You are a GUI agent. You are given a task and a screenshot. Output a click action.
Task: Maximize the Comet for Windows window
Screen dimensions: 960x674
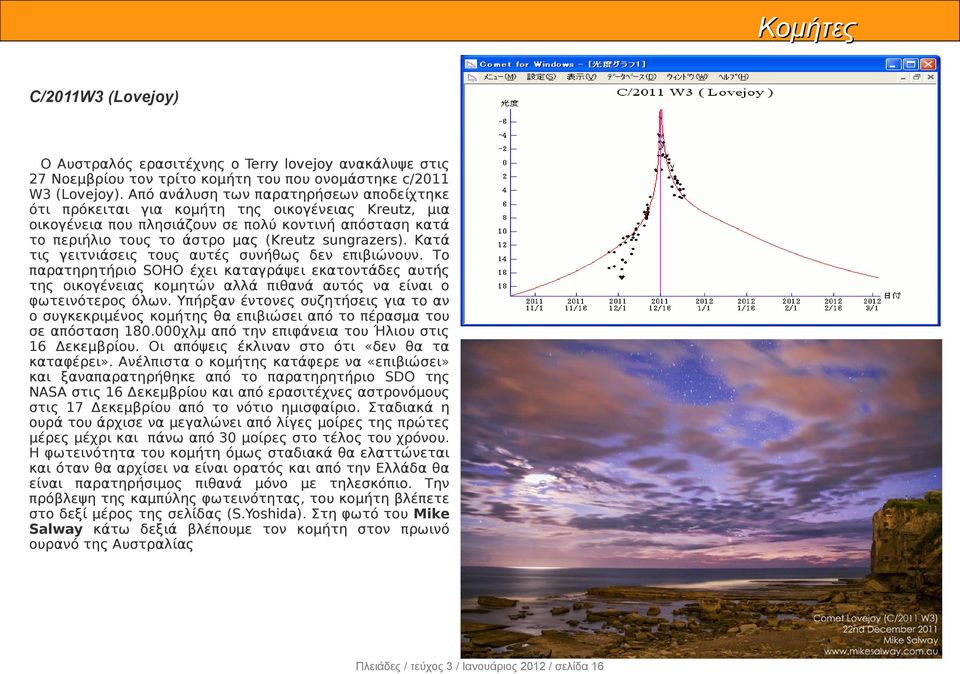(x=910, y=64)
